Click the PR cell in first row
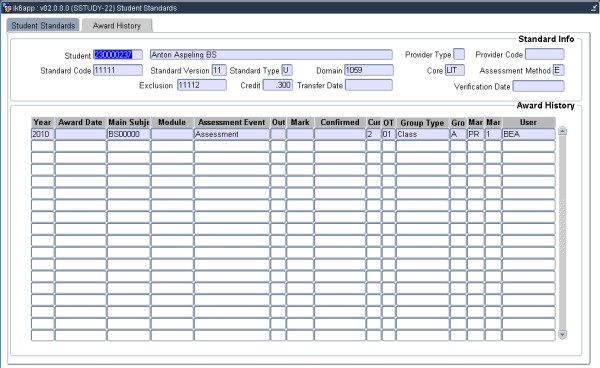The height and width of the screenshot is (368, 600). point(475,134)
